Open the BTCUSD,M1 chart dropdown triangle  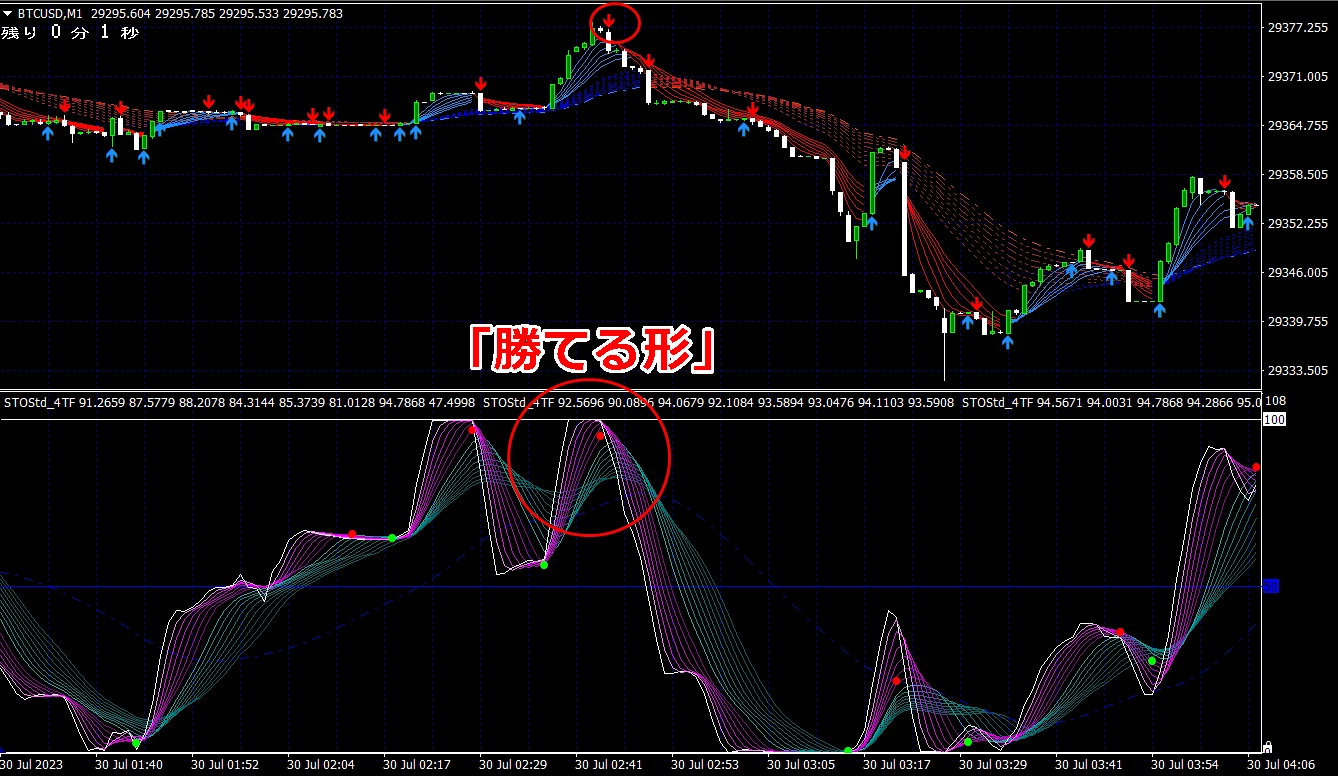tap(8, 14)
